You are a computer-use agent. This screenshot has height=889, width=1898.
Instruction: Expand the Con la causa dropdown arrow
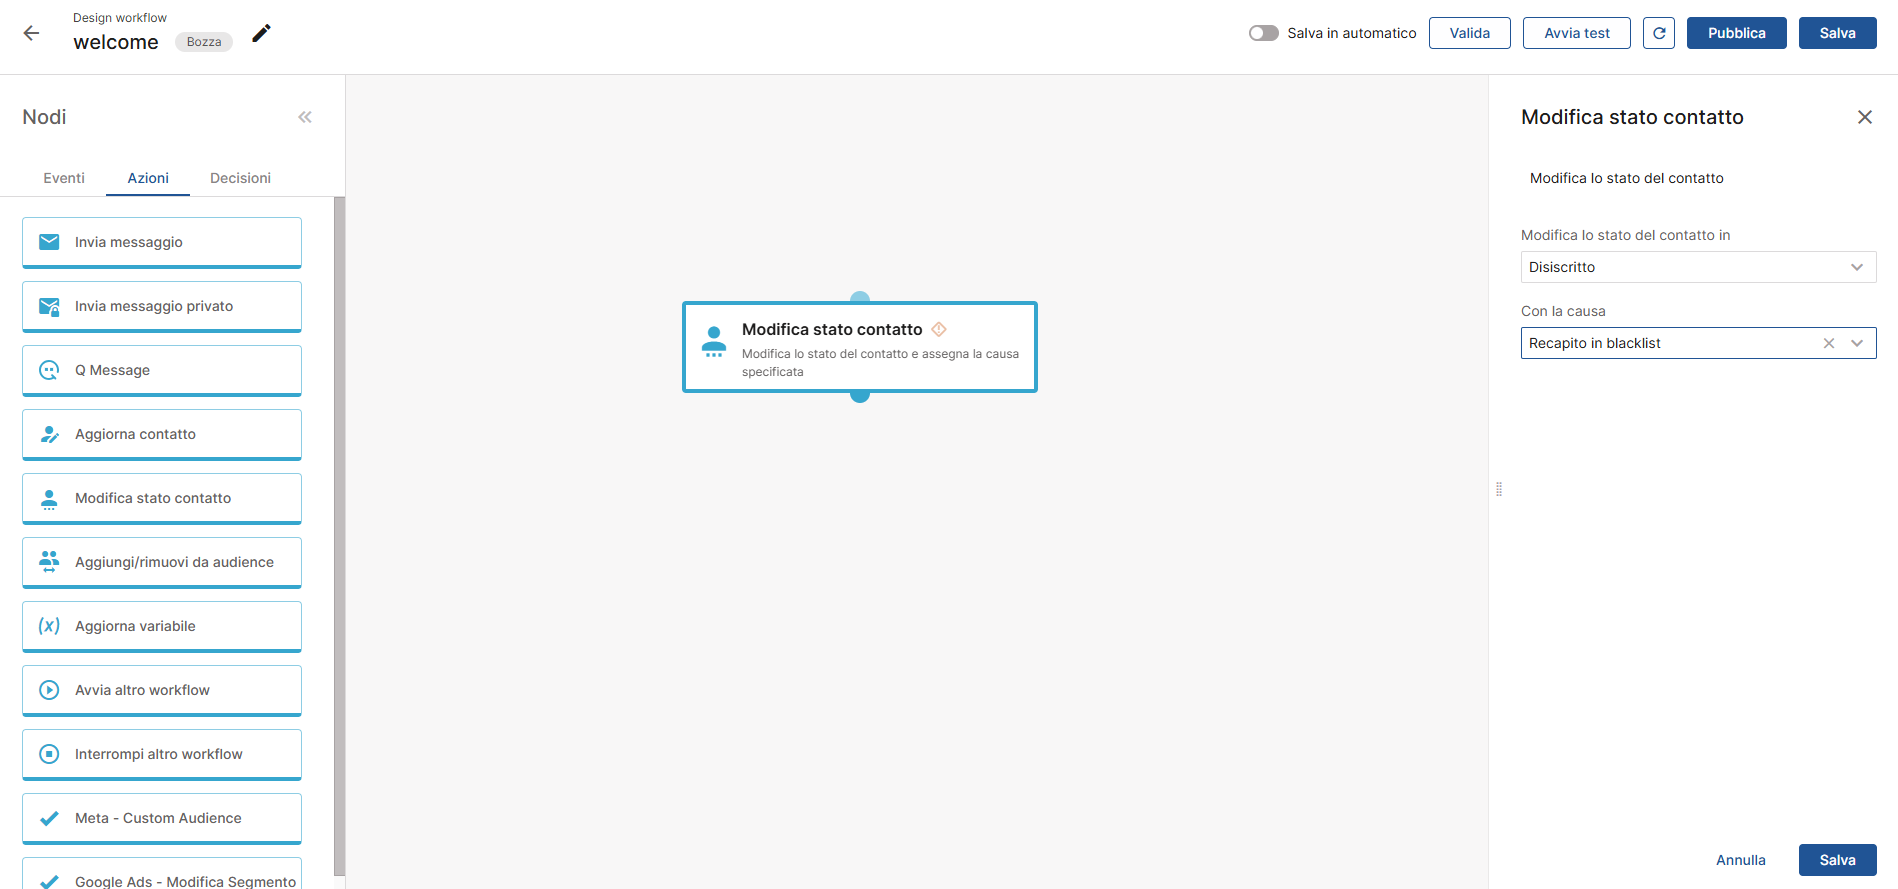1857,343
